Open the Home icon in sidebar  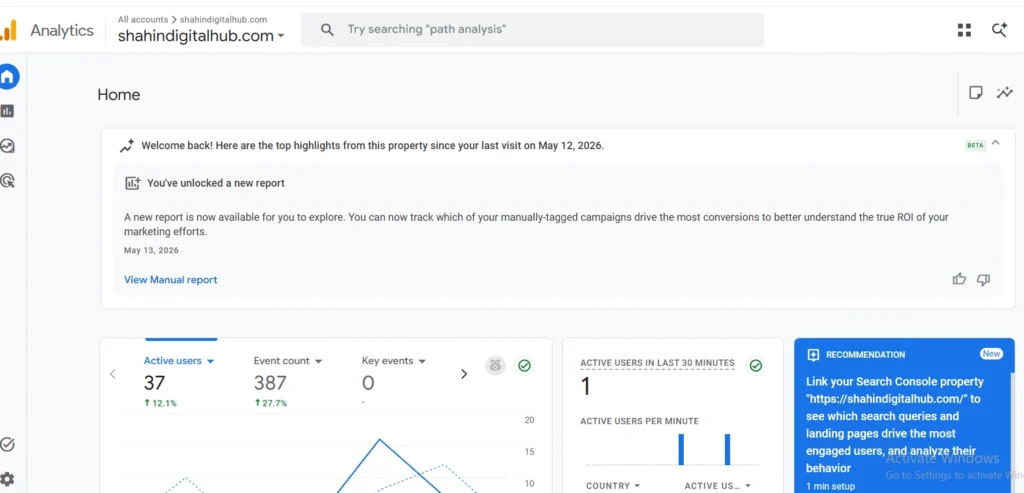point(8,77)
